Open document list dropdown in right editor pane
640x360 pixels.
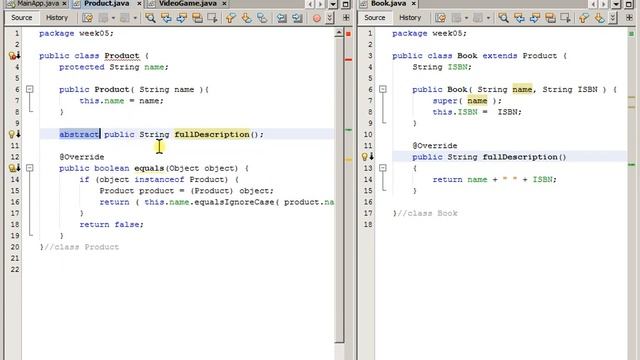[x=616, y=4]
